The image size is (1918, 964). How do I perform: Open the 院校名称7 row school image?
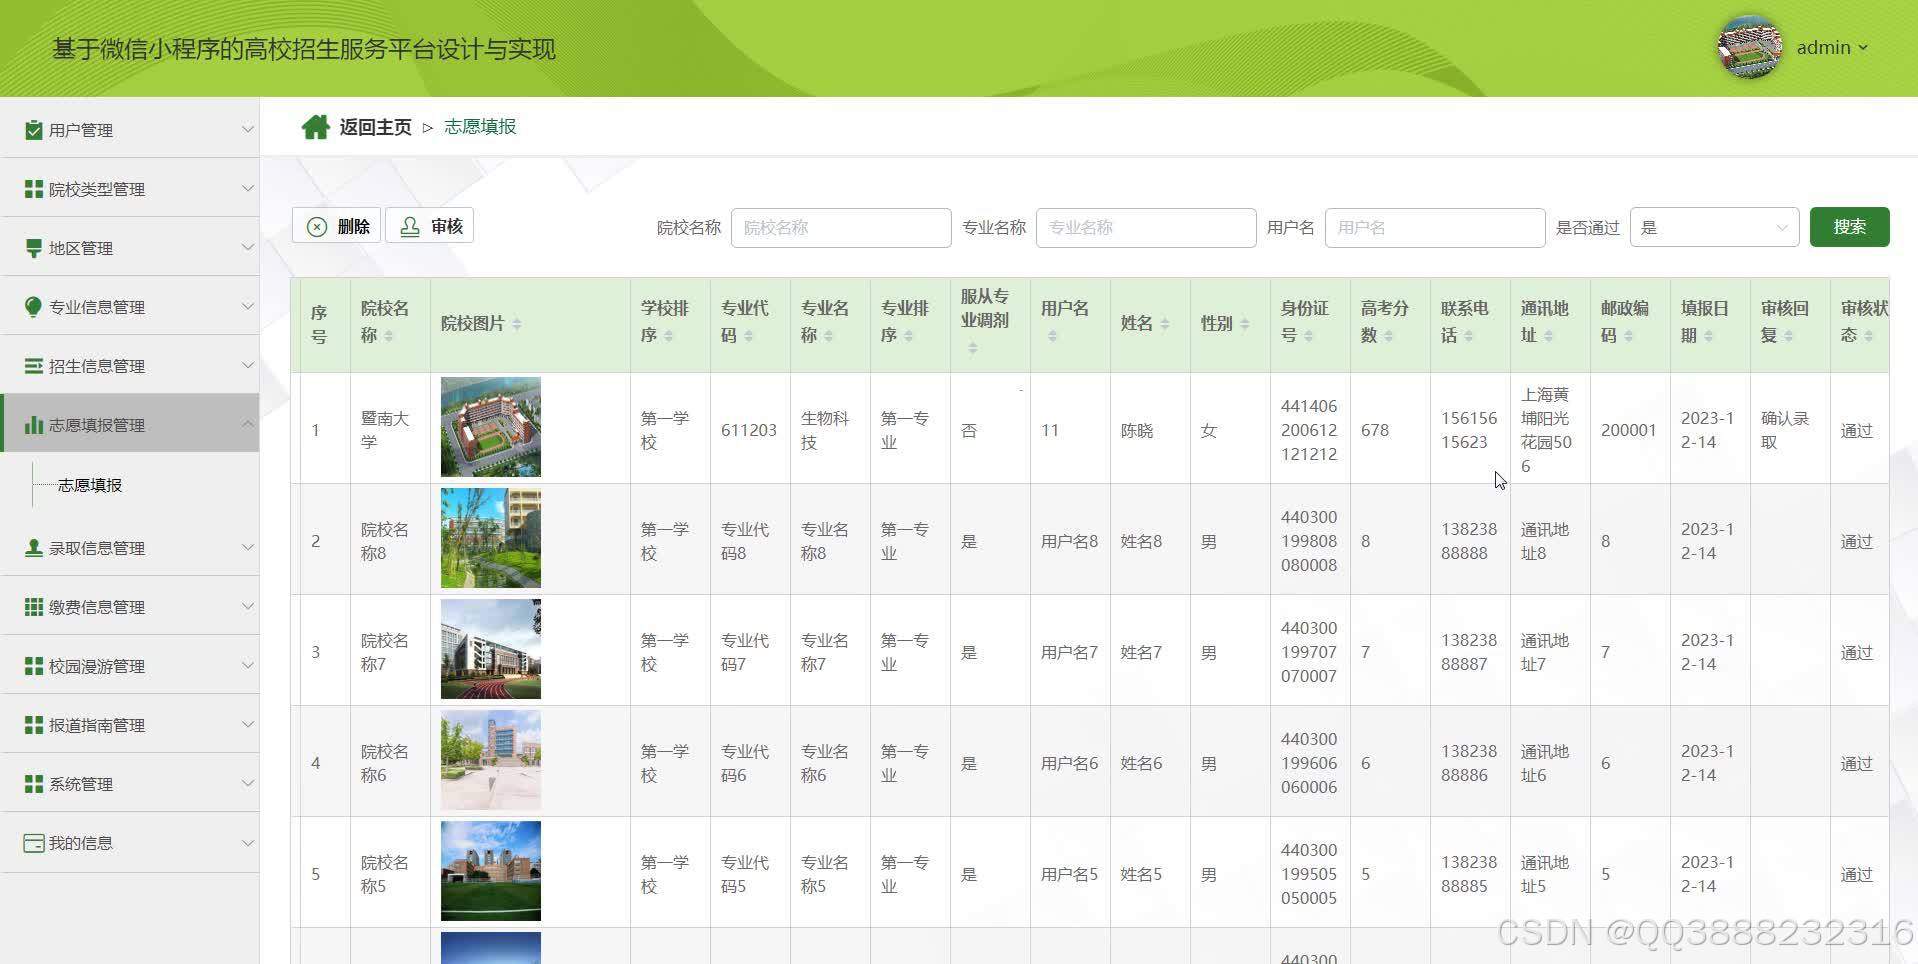(491, 649)
